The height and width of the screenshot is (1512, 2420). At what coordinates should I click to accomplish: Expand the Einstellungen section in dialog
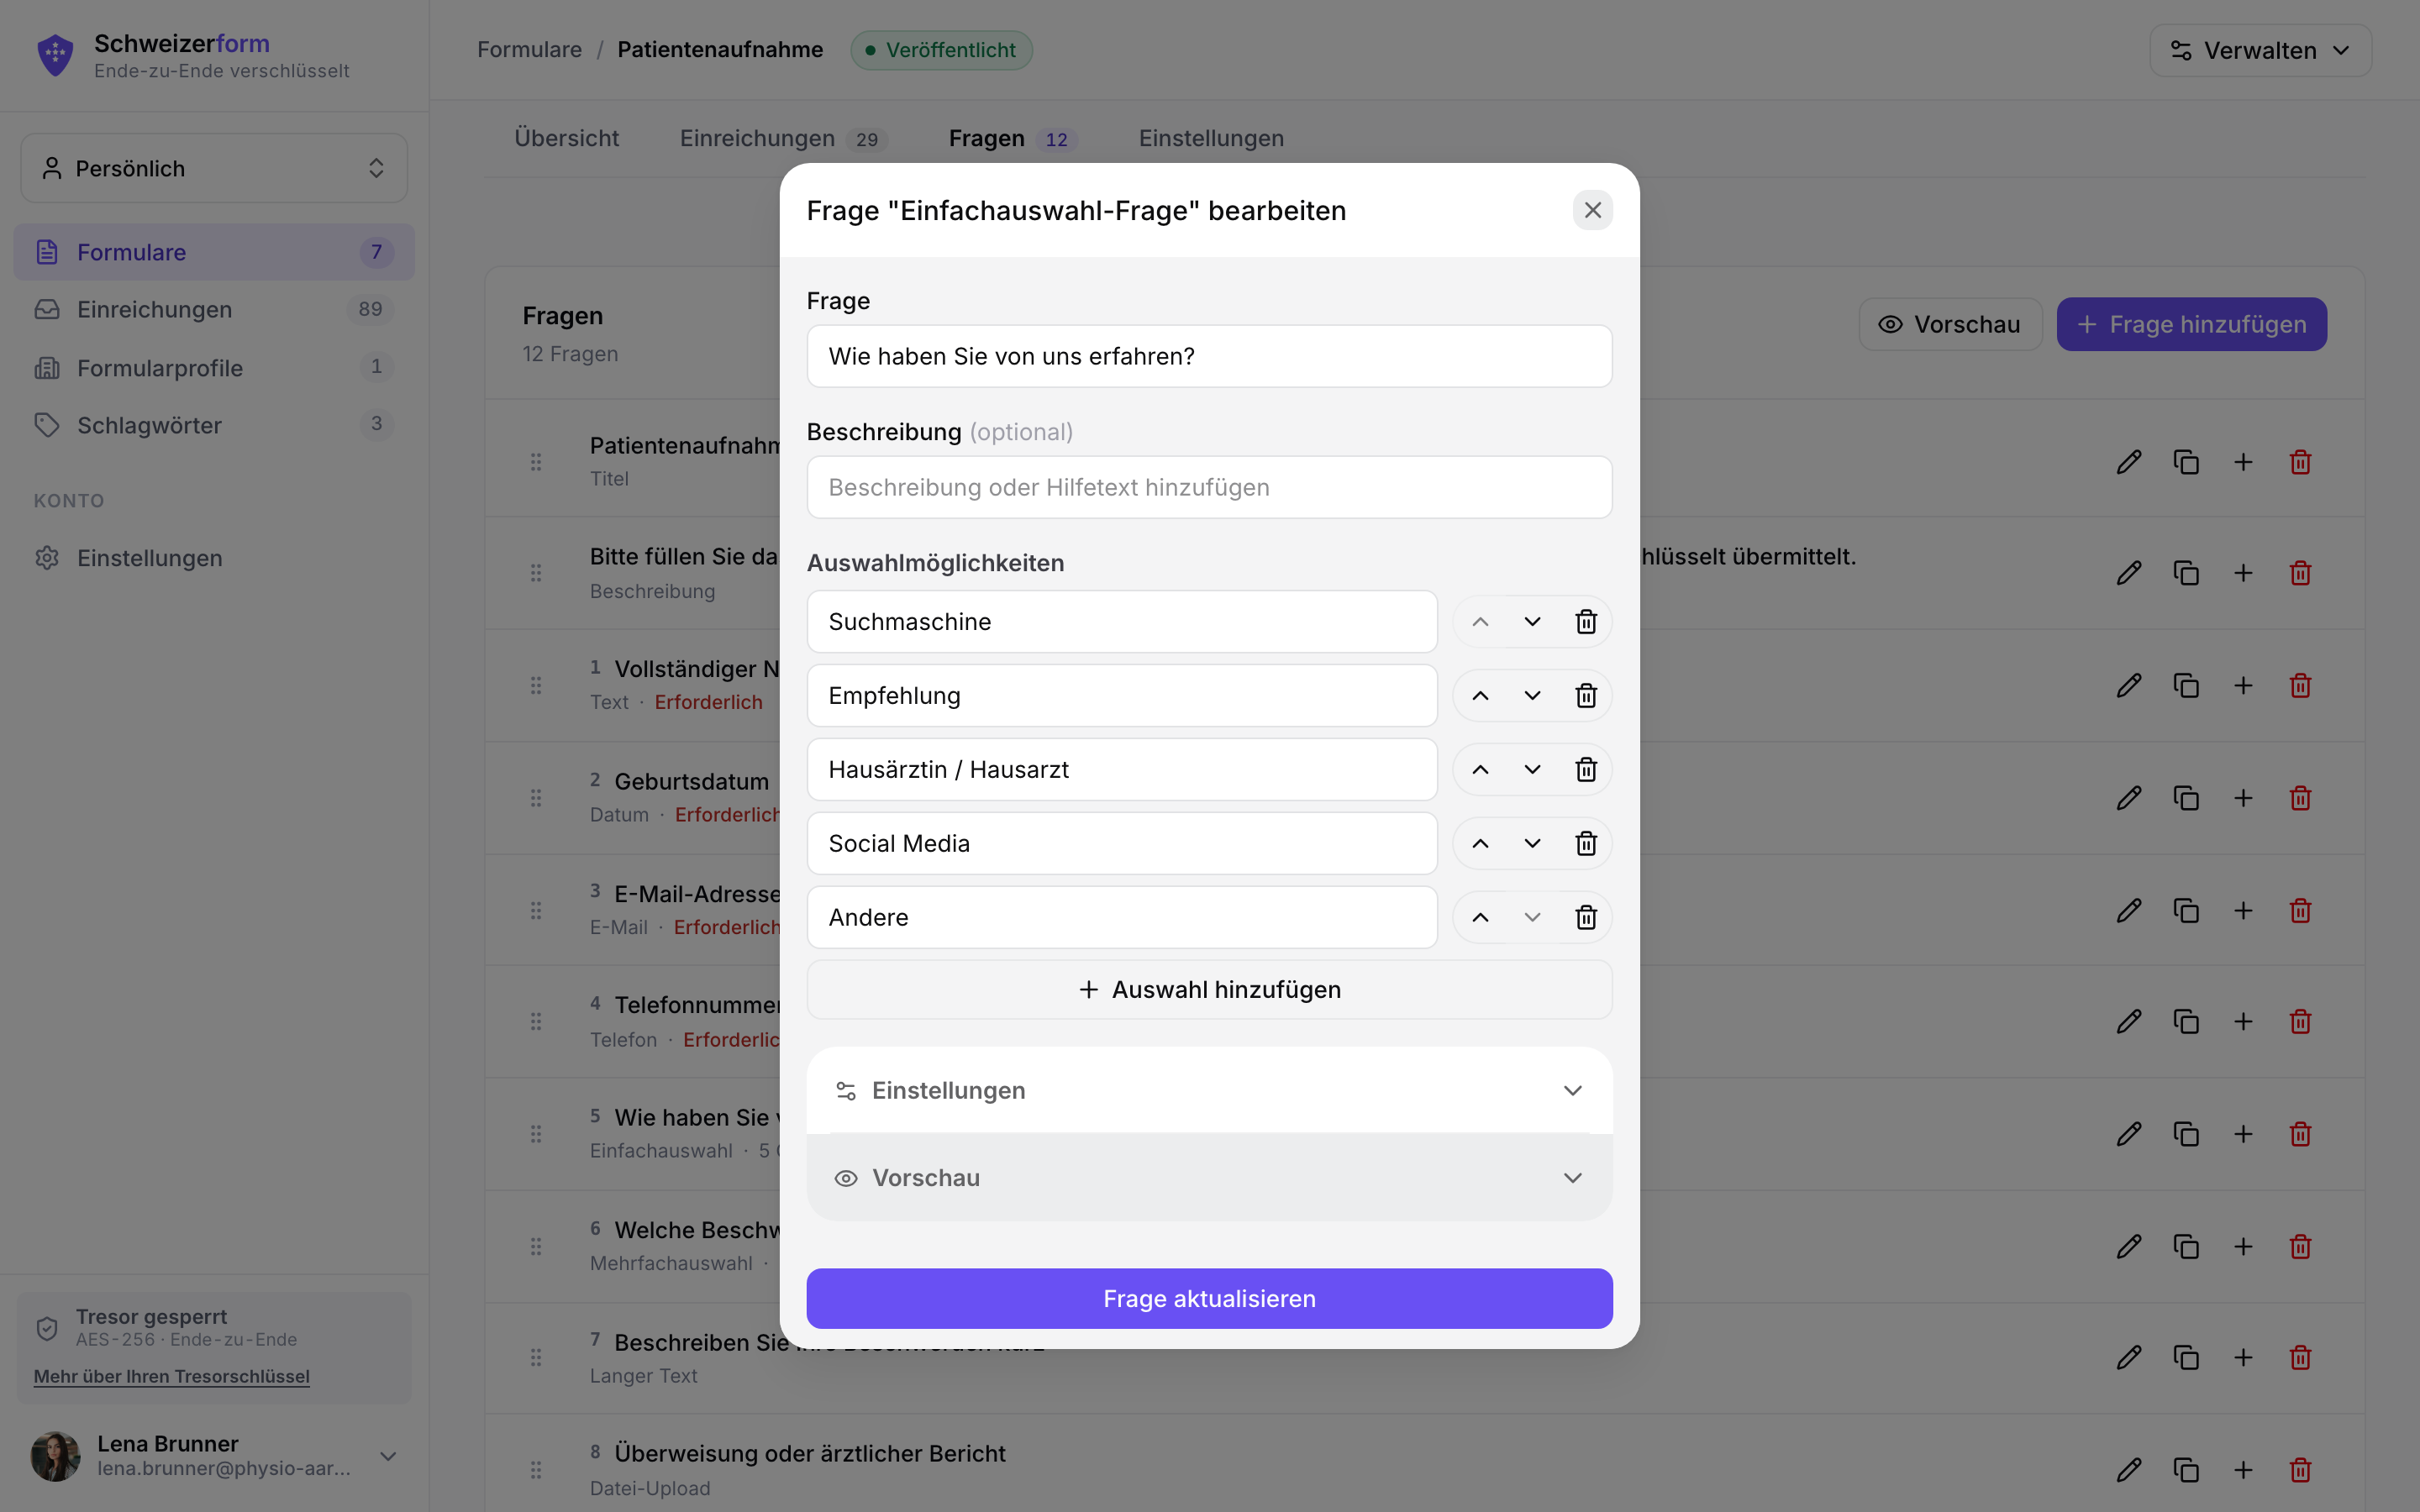pyautogui.click(x=1209, y=1090)
